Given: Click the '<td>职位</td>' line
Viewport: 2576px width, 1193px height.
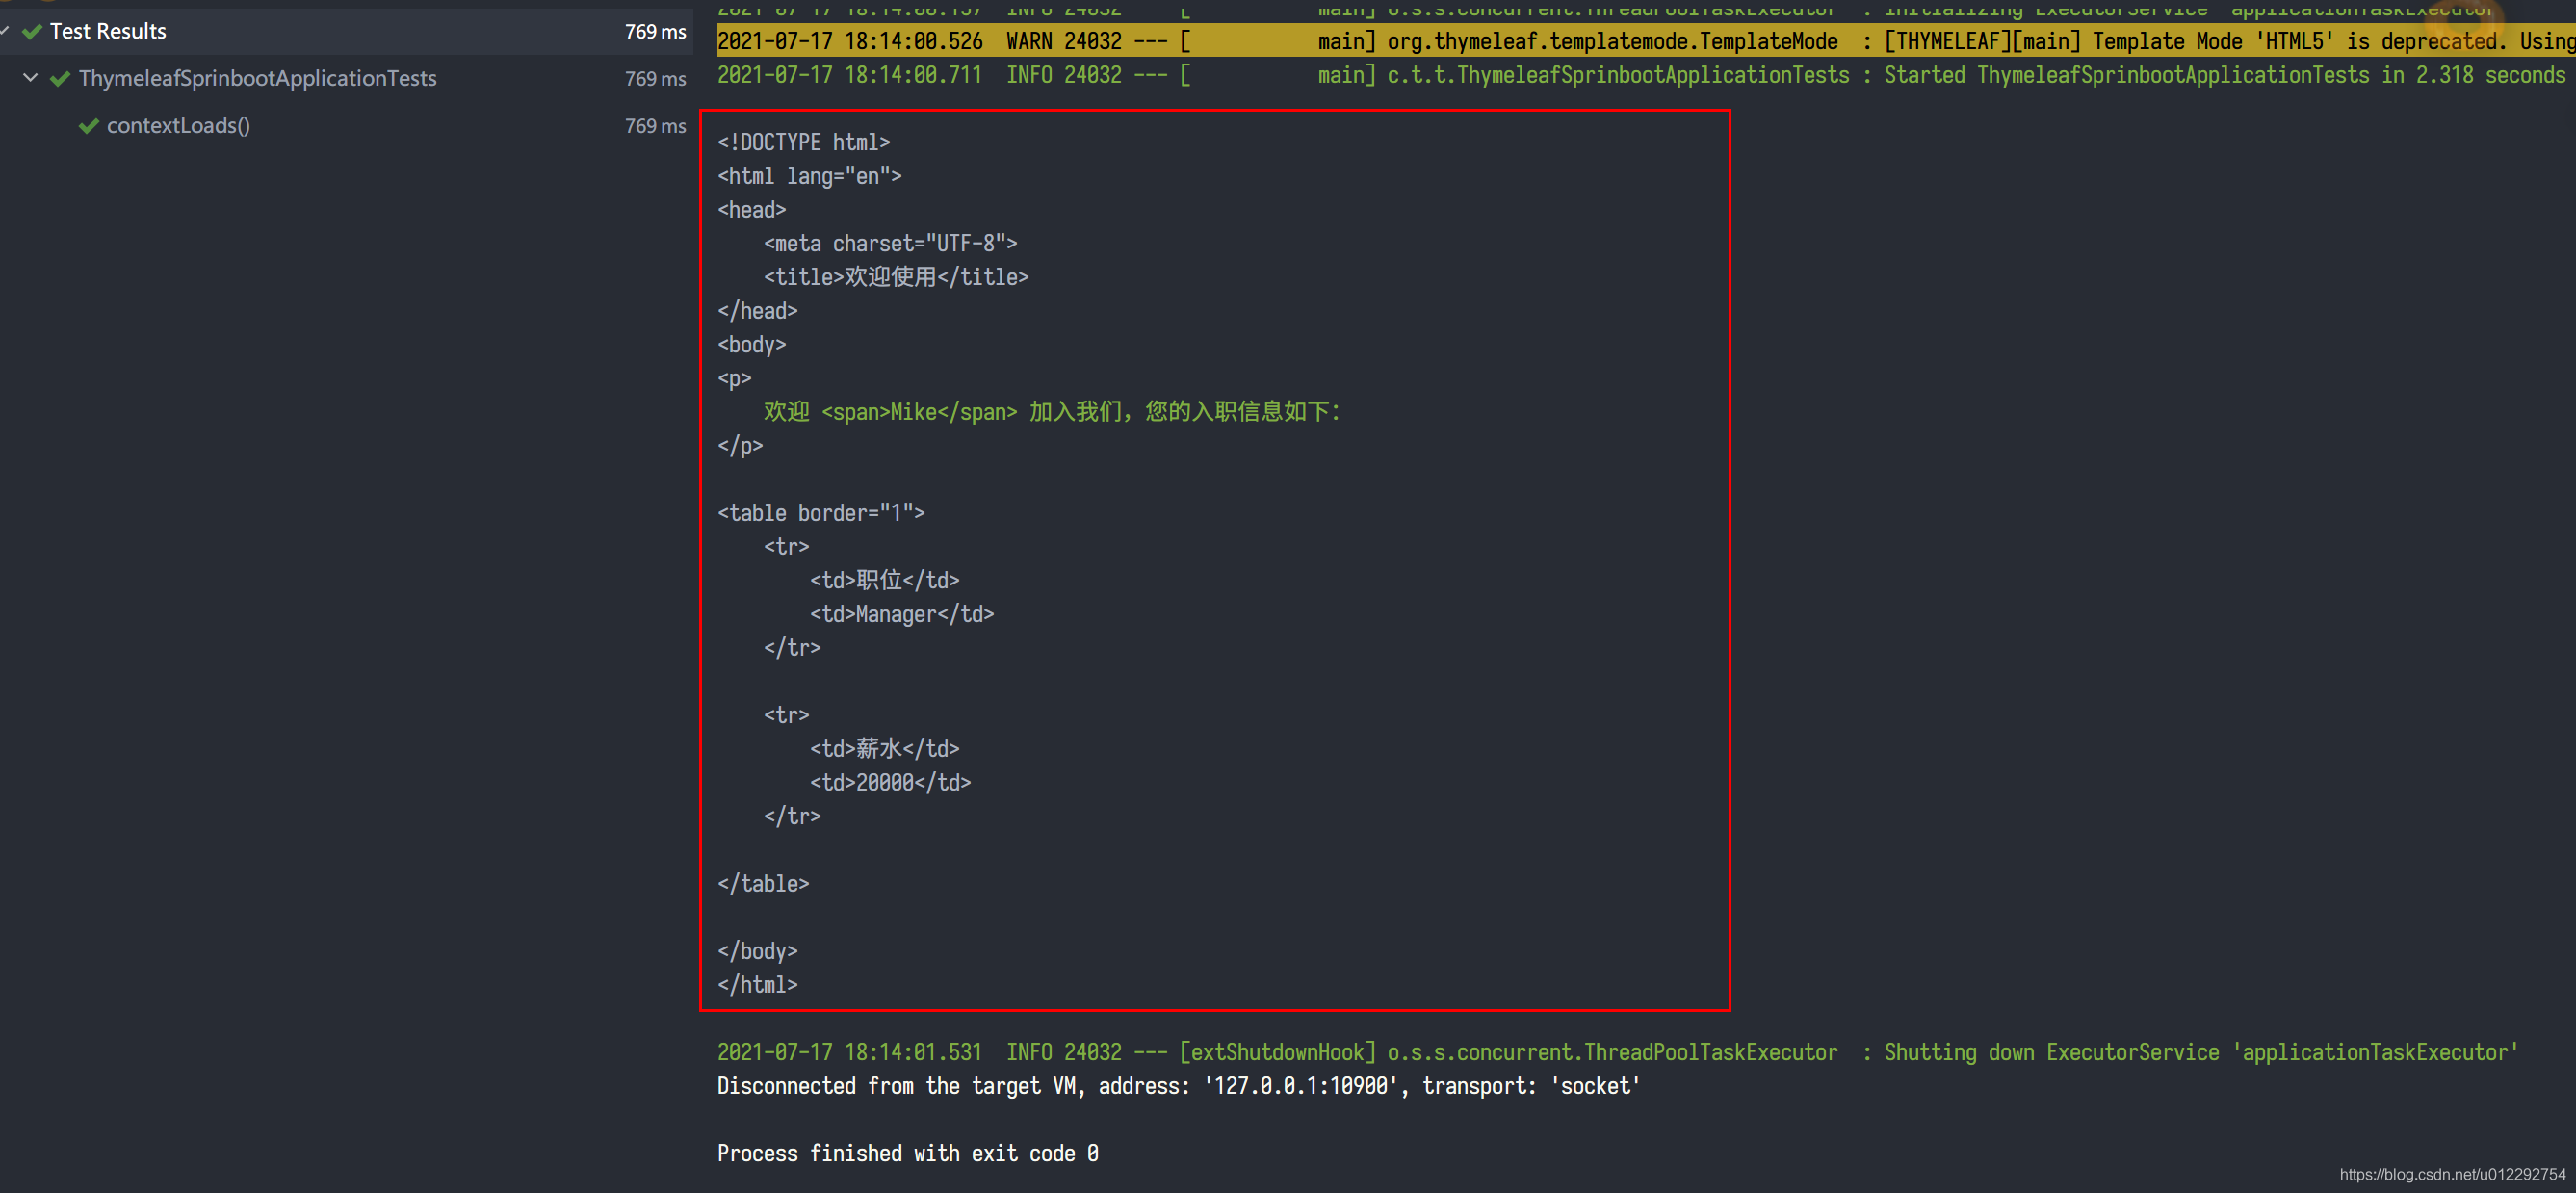Looking at the screenshot, I should tap(884, 580).
